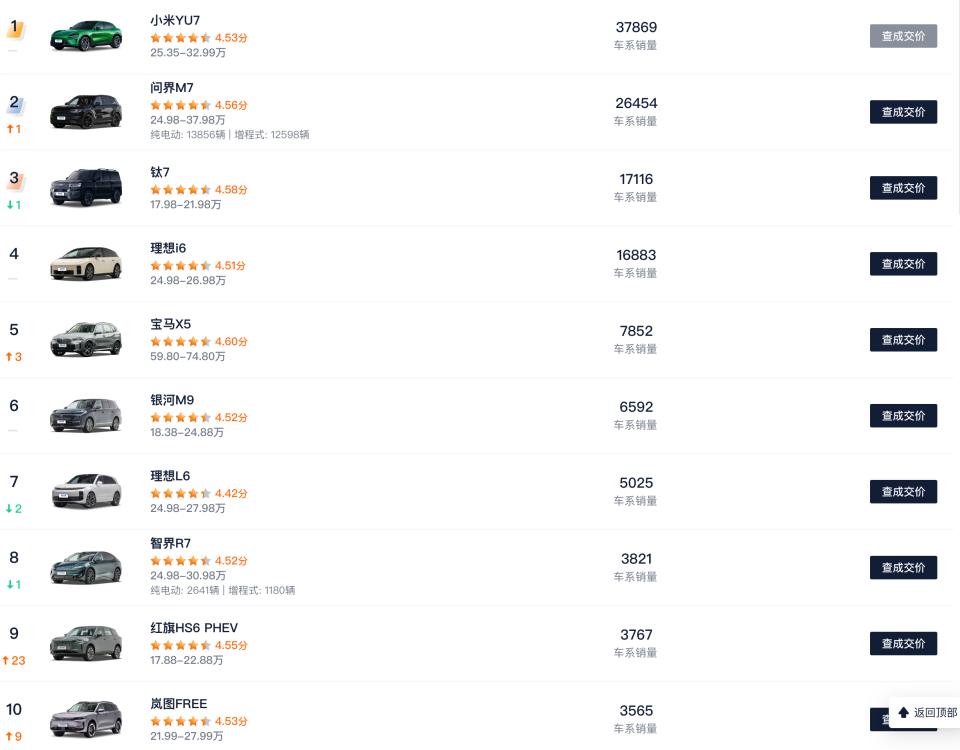Check transaction price for 理想i6
The height and width of the screenshot is (750, 960).
(x=903, y=264)
